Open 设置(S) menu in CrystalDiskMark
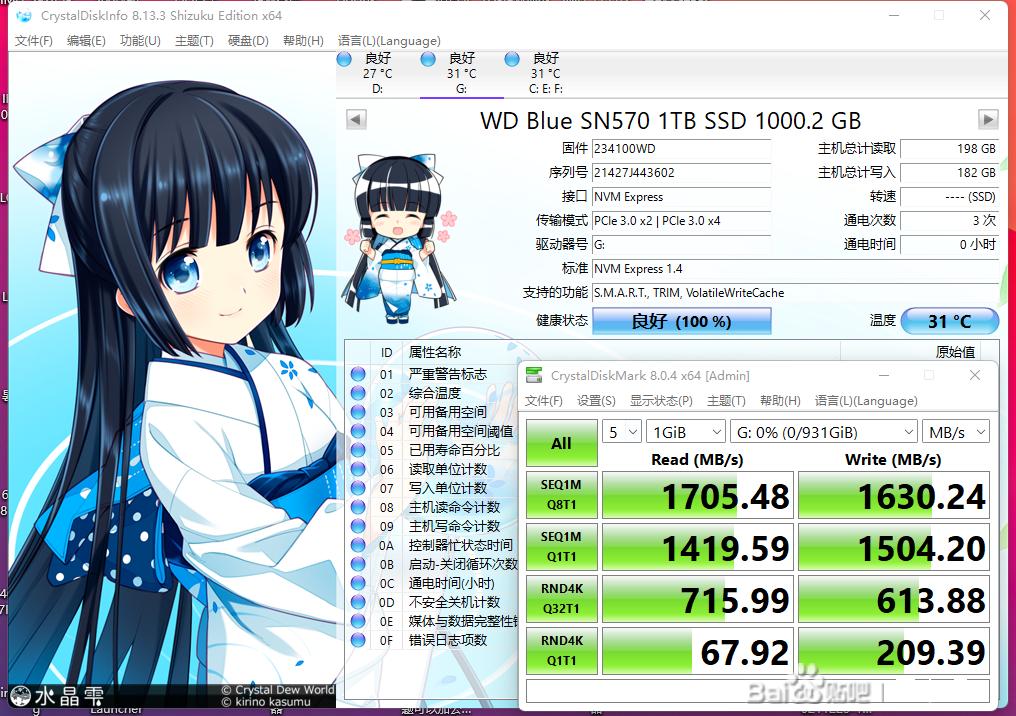Screen dimensions: 1016x716 click(x=596, y=401)
